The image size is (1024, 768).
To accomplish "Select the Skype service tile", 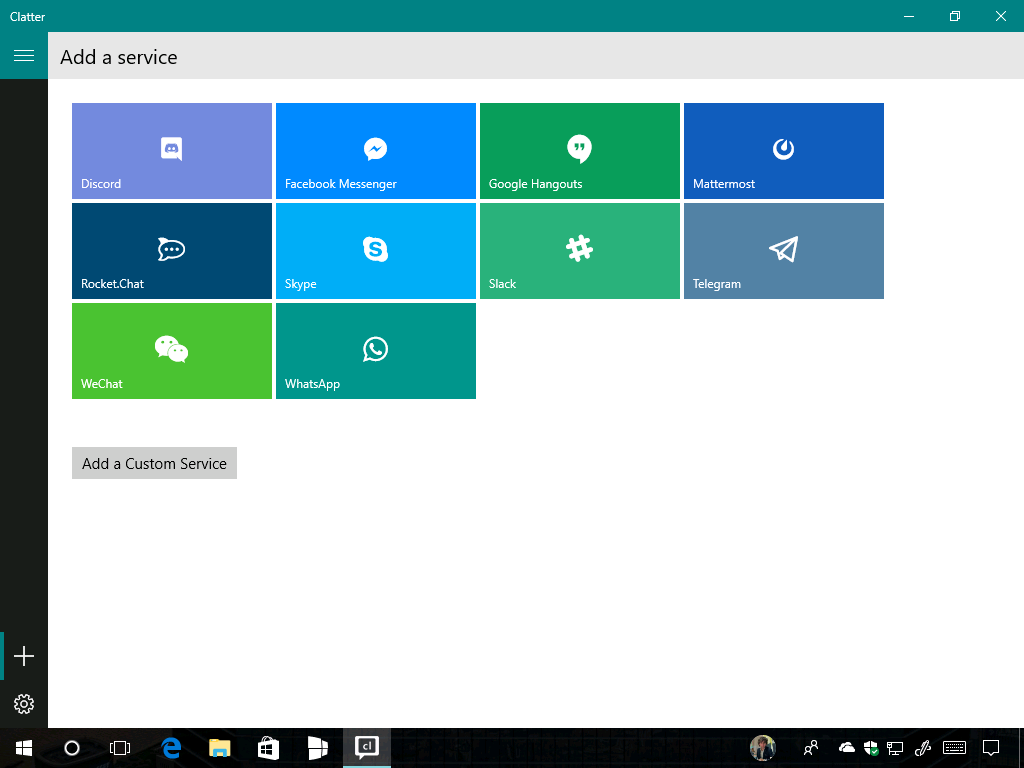I will tap(376, 251).
